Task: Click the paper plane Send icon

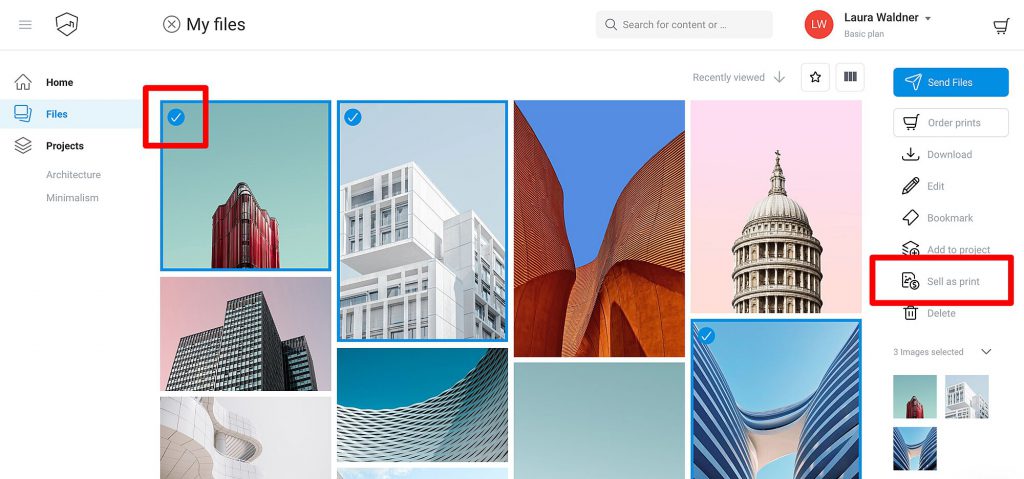Action: (x=913, y=82)
